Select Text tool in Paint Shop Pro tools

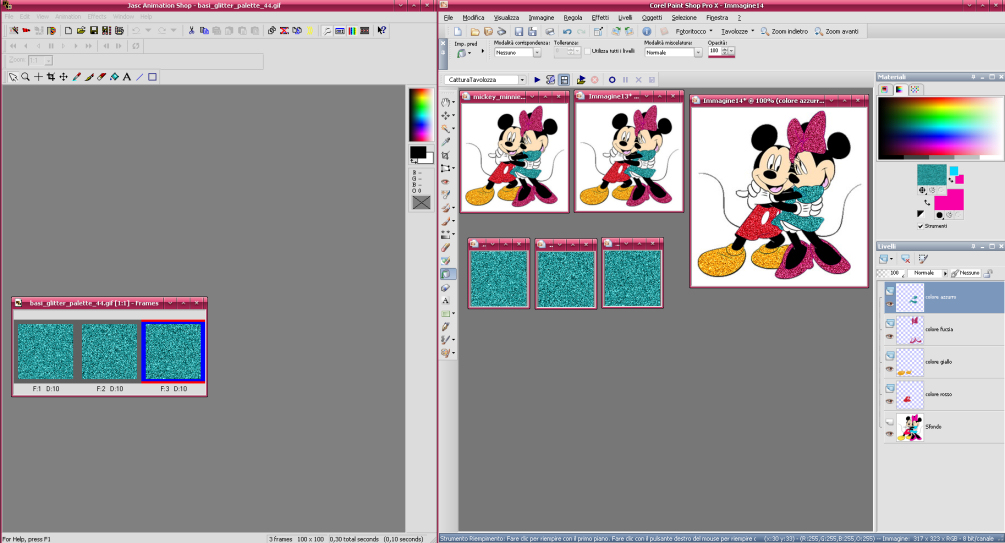coord(445,301)
